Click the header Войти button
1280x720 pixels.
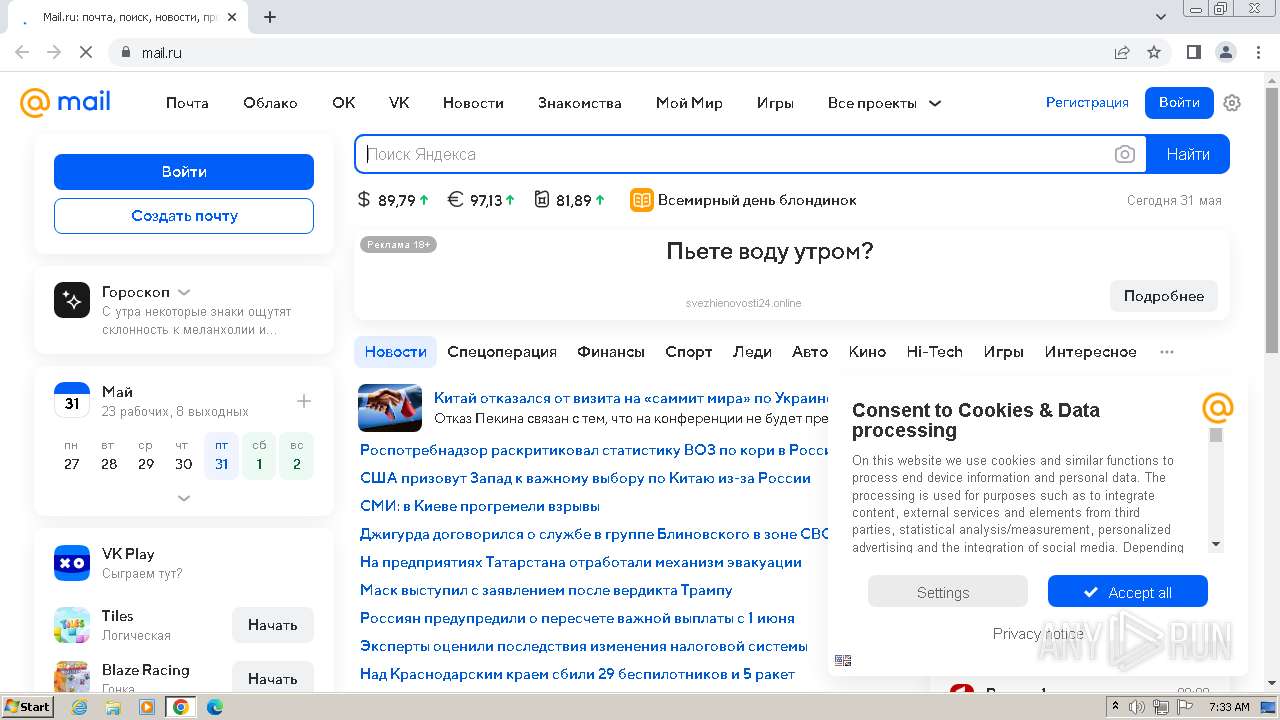1179,103
